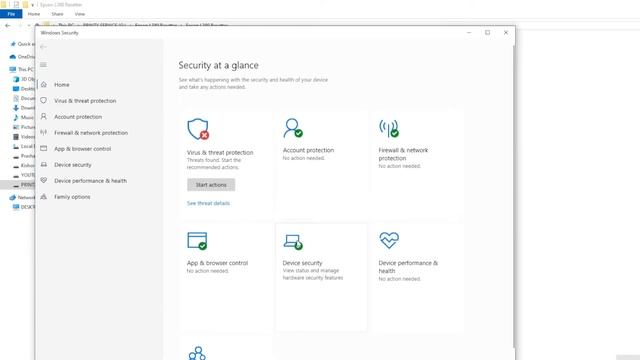Click the laptop icon beside Device security

tap(44, 164)
